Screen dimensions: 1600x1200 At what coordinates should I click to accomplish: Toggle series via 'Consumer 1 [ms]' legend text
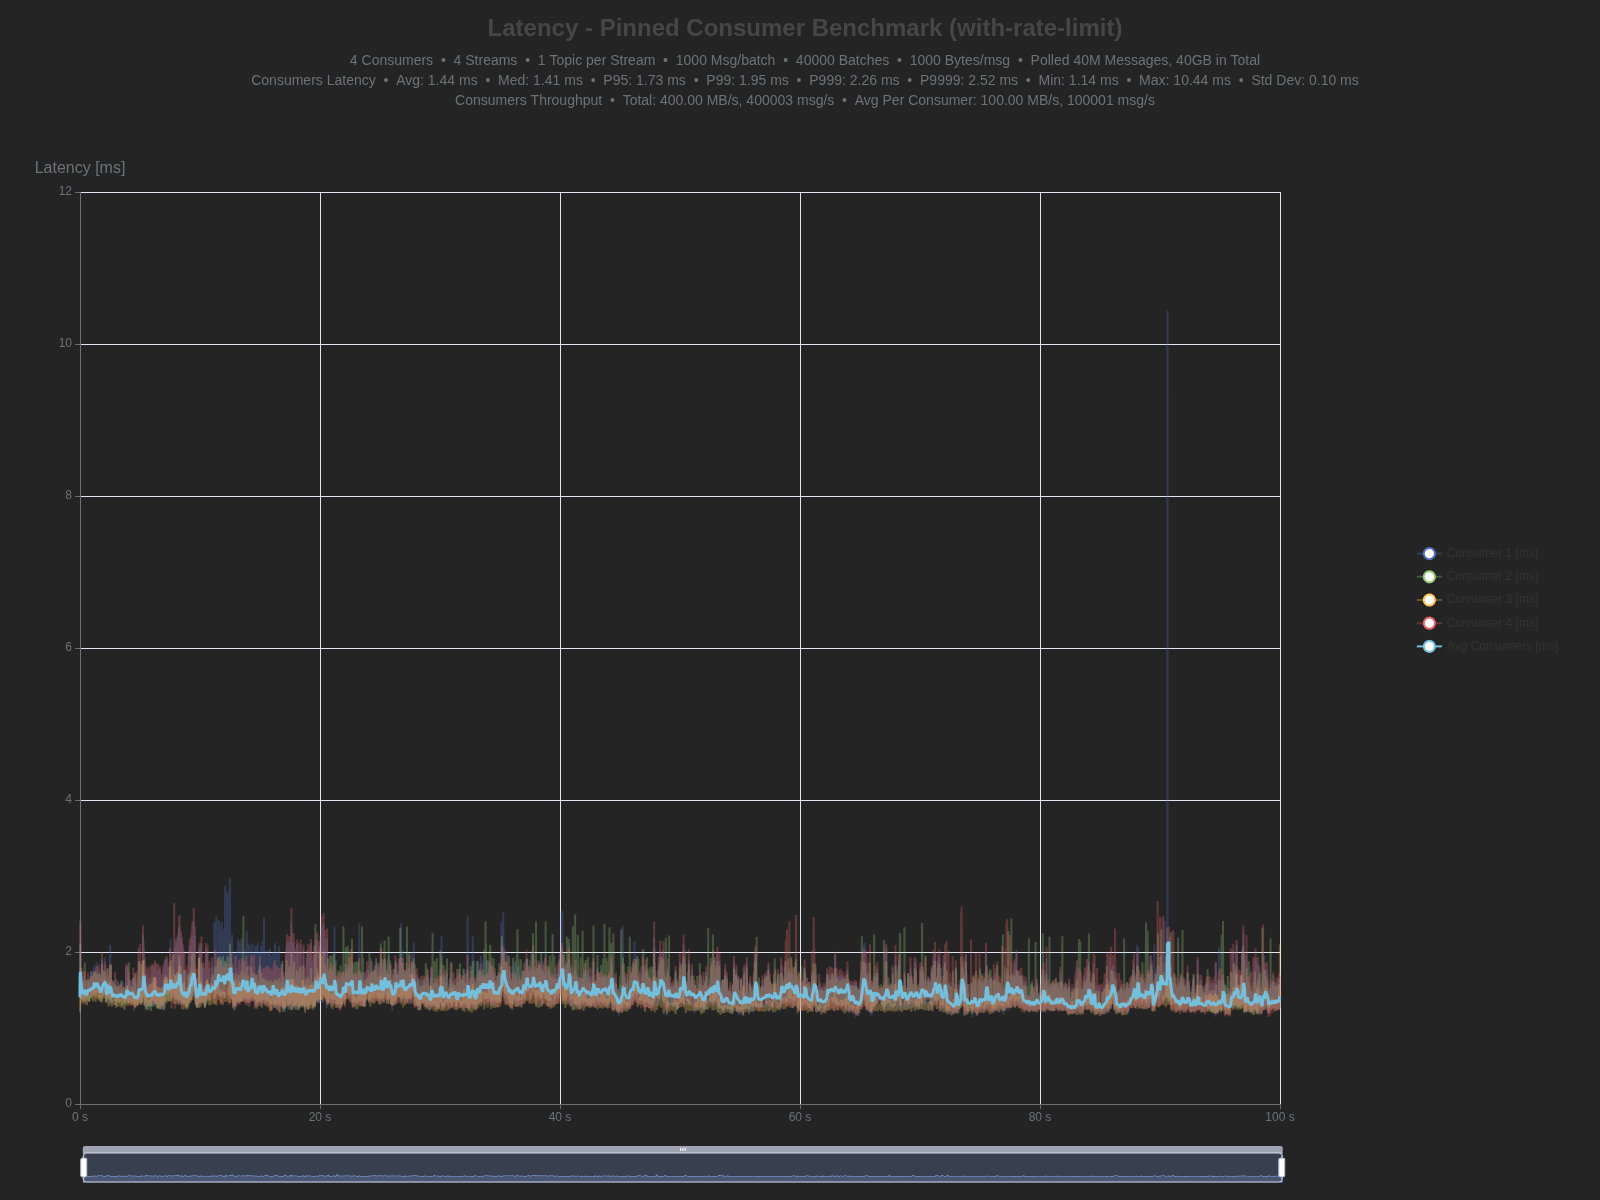coord(1492,553)
